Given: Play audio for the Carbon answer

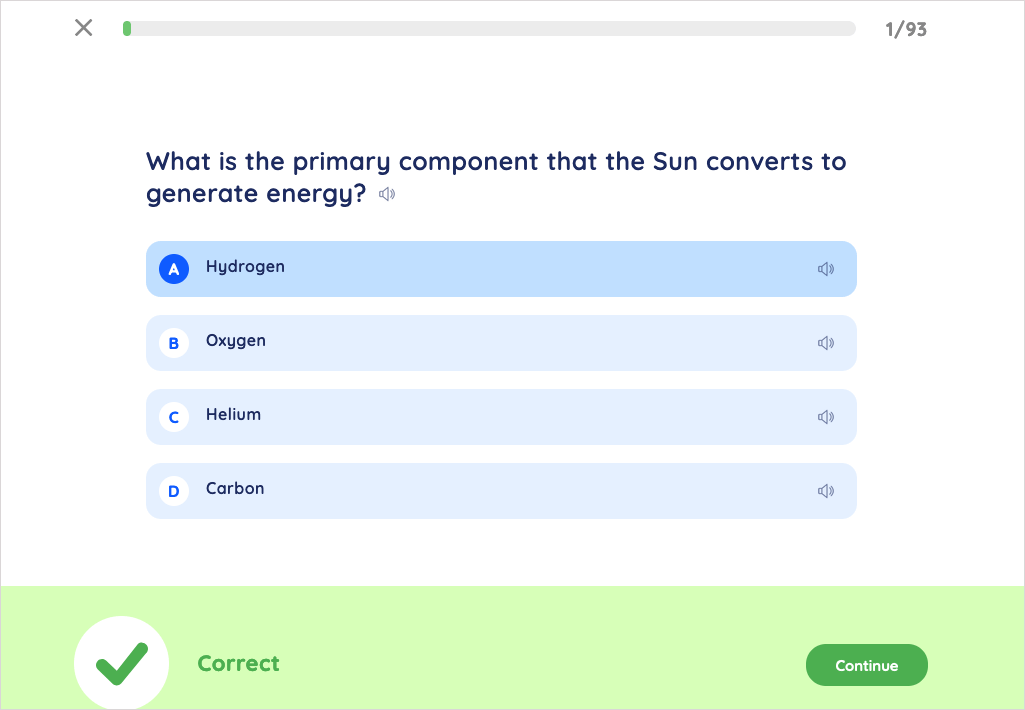Looking at the screenshot, I should click(826, 490).
